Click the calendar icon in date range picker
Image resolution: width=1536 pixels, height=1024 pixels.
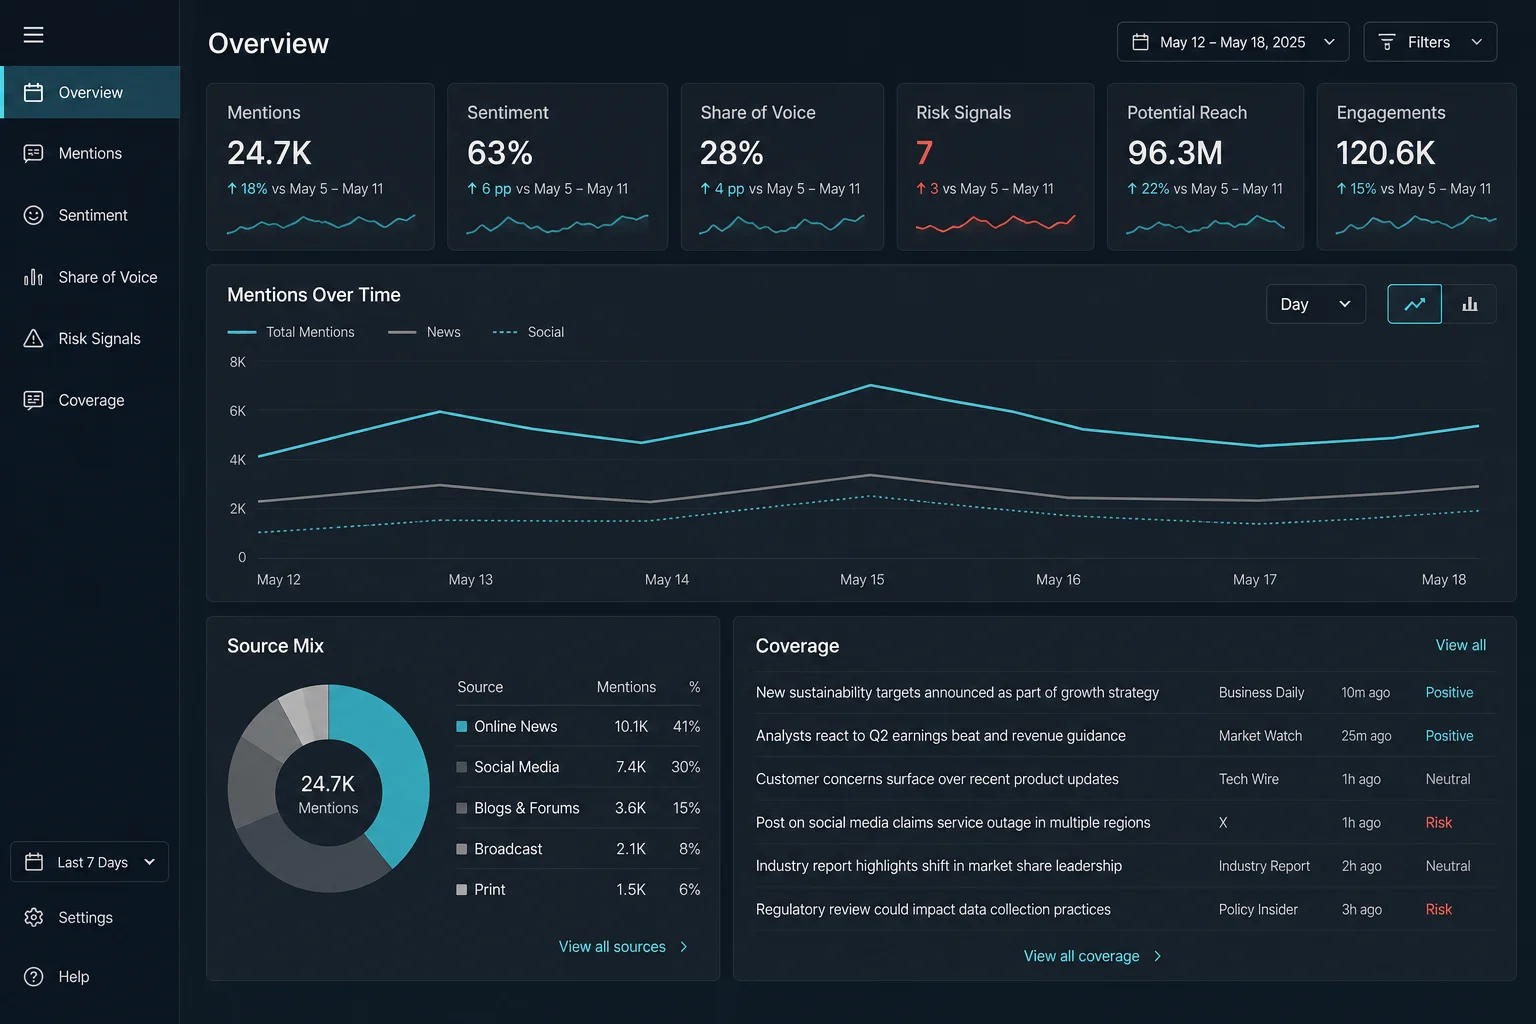tap(1140, 42)
